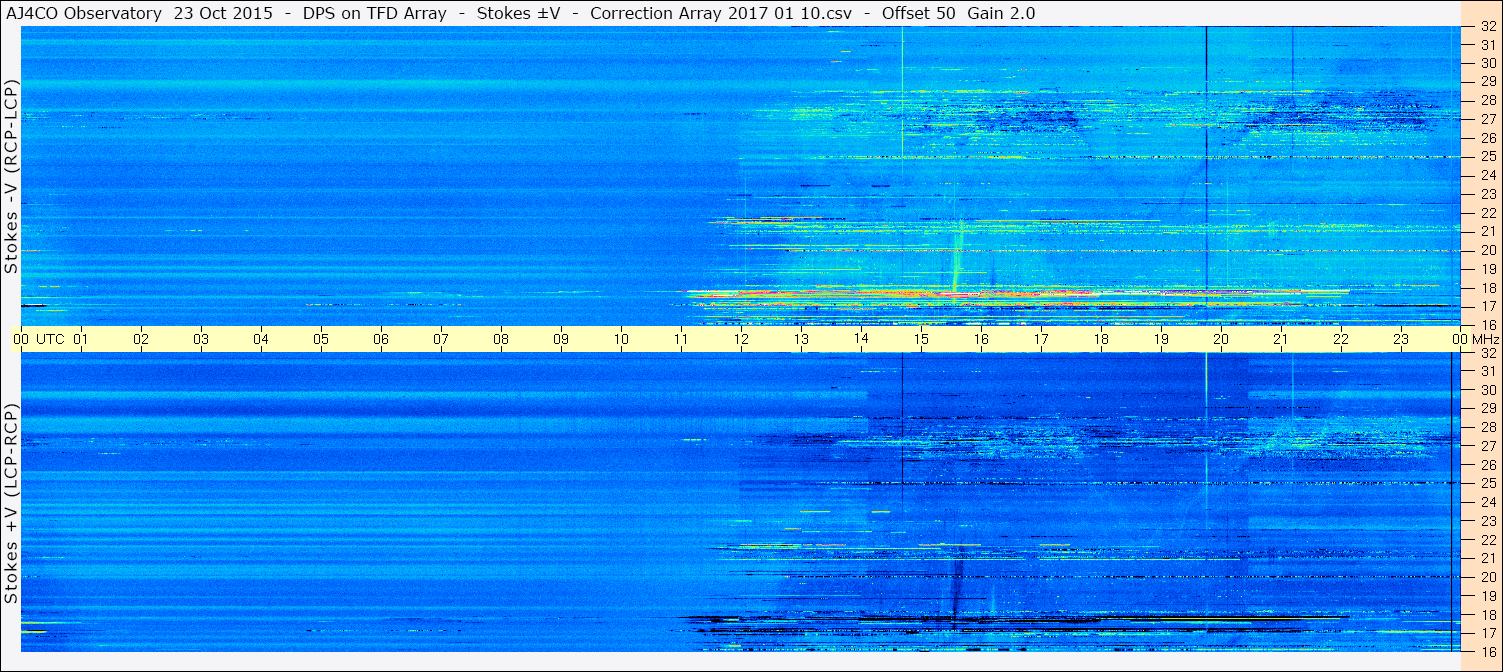Select the 02 hour tick
This screenshot has width=1503, height=672.
click(x=141, y=339)
